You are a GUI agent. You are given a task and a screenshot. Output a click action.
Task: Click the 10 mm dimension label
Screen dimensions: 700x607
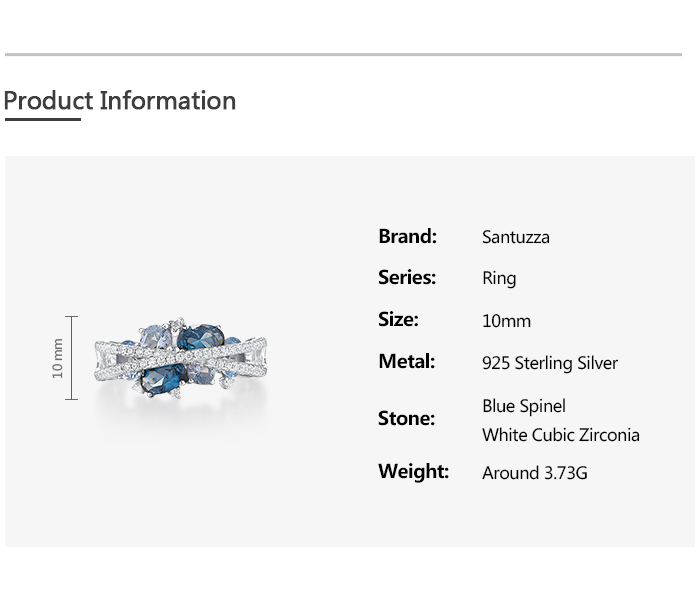(x=58, y=358)
